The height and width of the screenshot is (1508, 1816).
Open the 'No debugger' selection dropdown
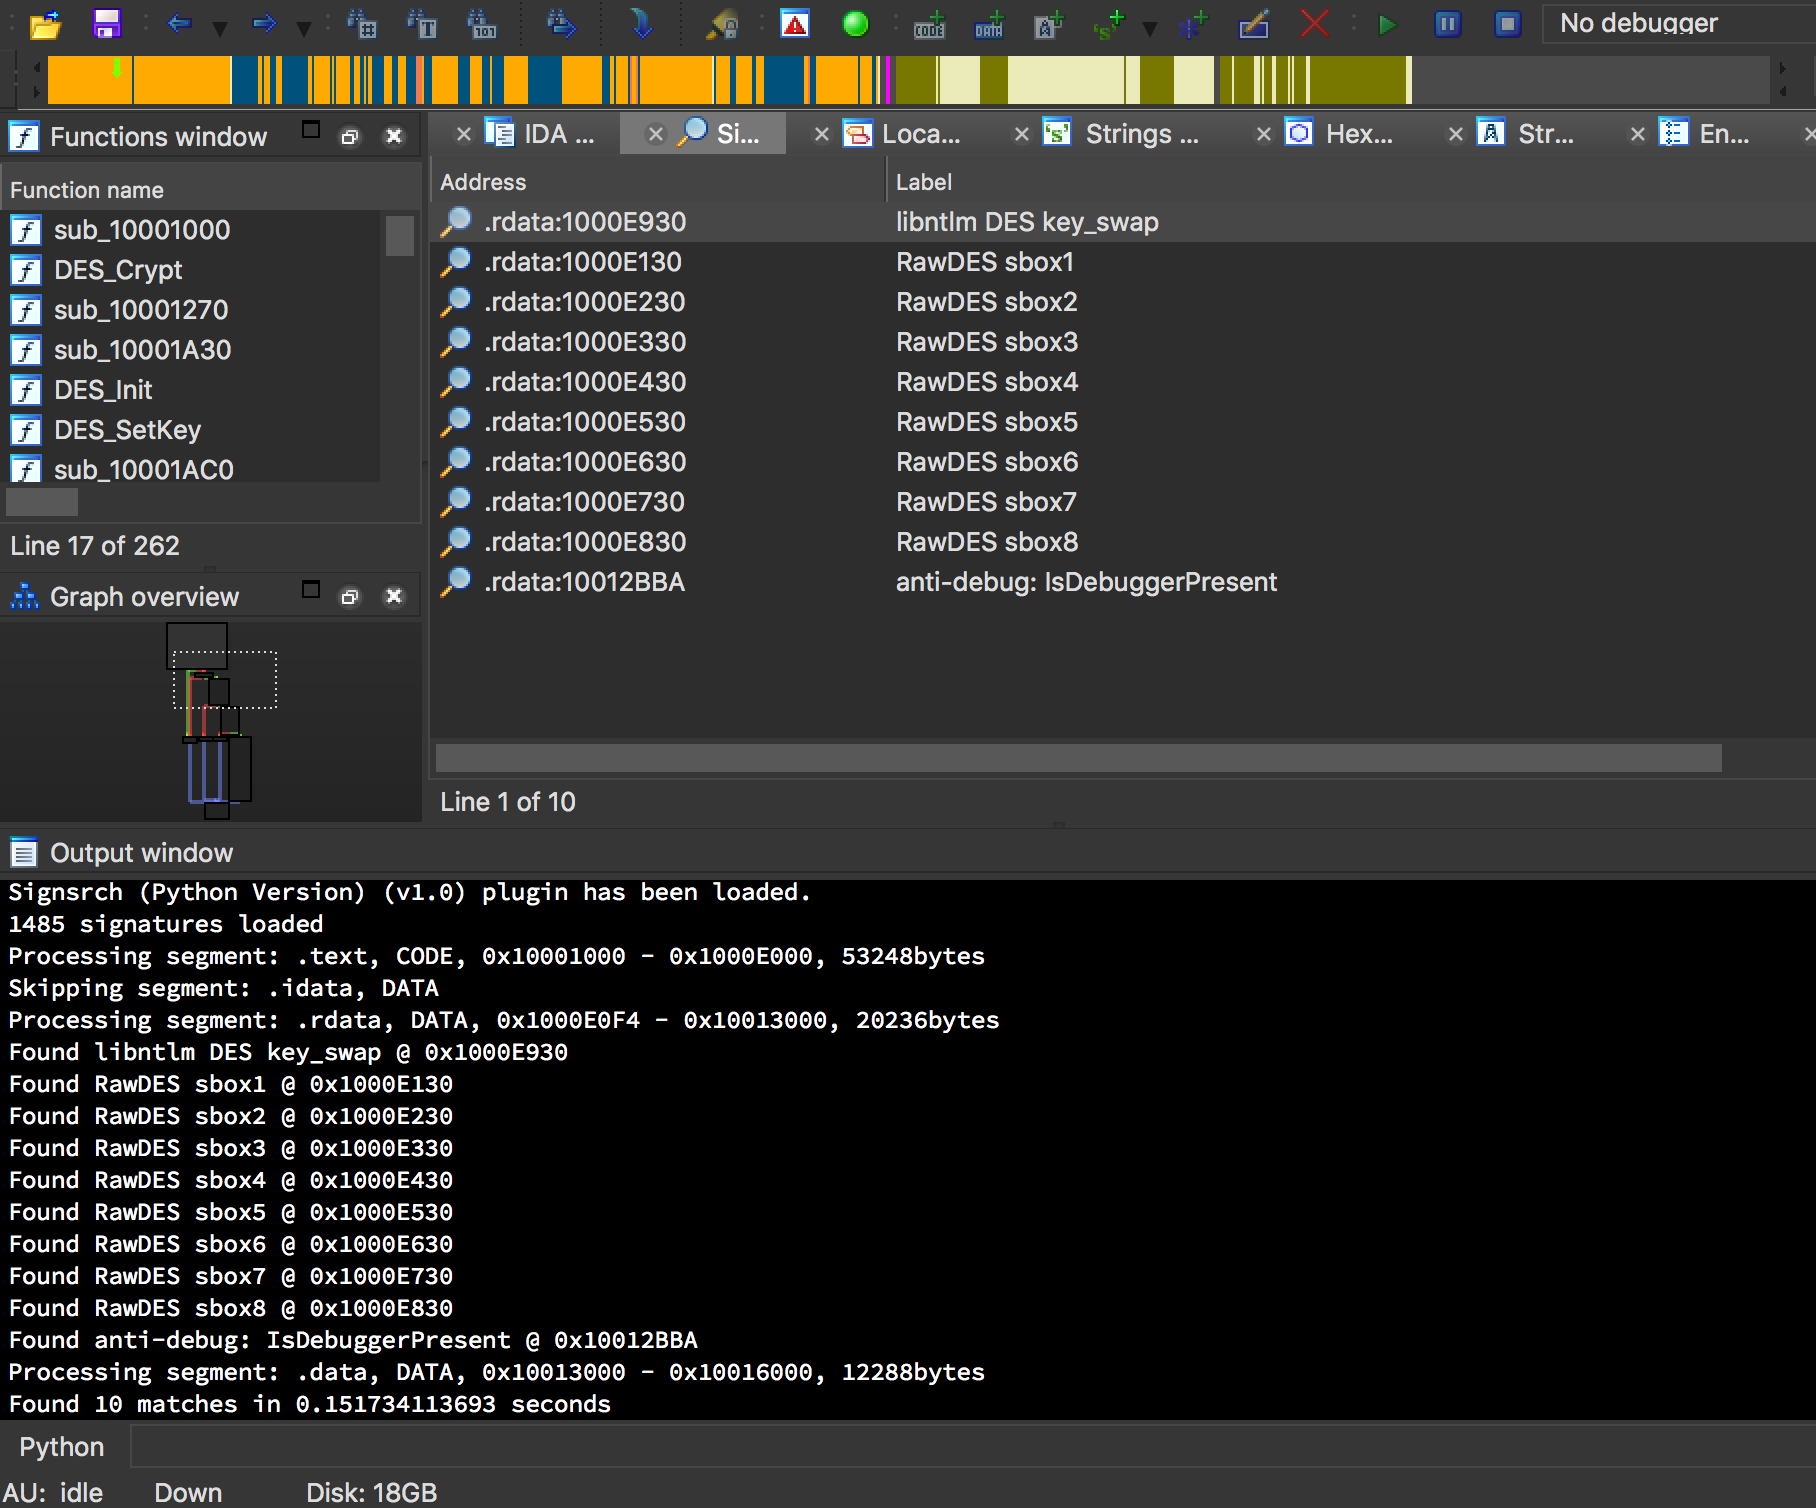click(1678, 24)
